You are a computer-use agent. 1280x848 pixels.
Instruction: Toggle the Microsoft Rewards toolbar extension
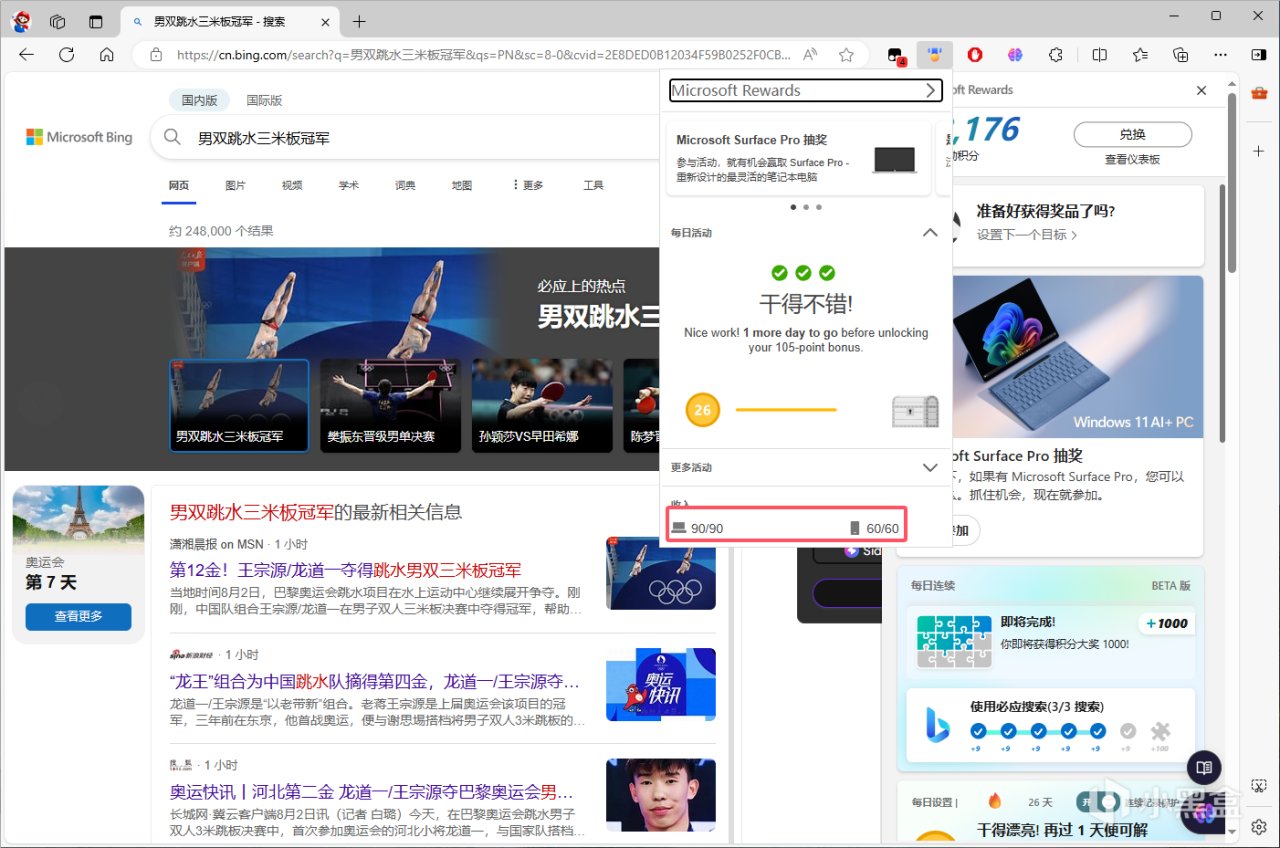click(934, 55)
